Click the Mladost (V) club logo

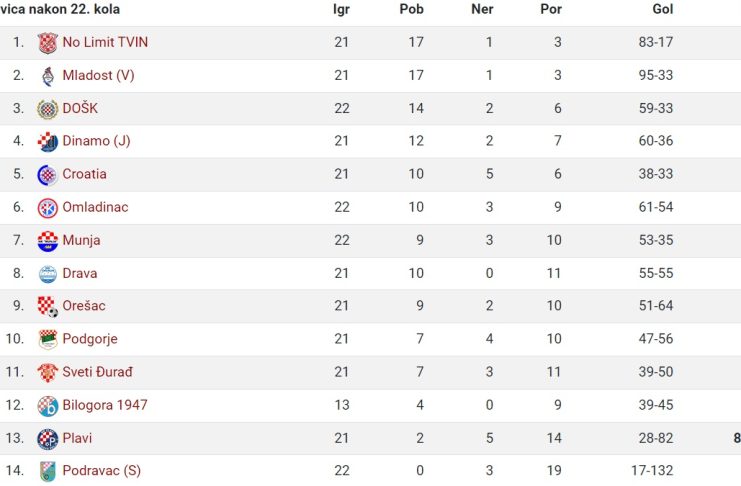[48, 76]
